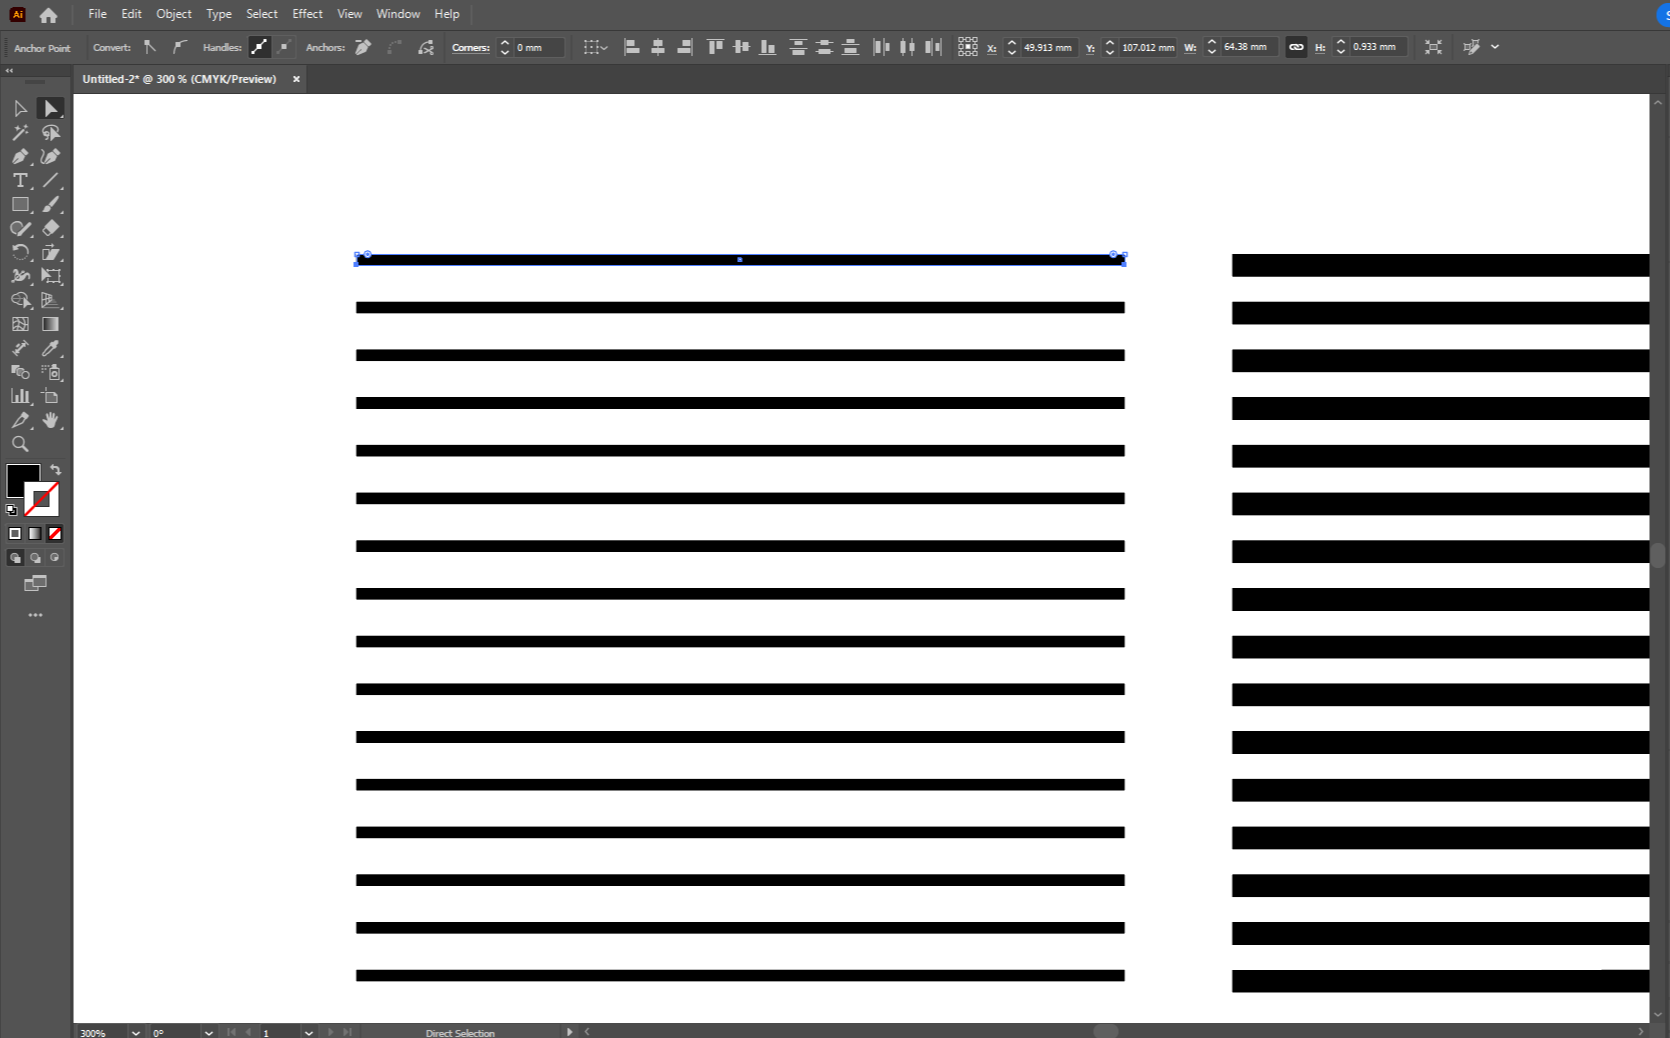Select the Shape Builder tool
Image resolution: width=1670 pixels, height=1038 pixels.
(20, 300)
